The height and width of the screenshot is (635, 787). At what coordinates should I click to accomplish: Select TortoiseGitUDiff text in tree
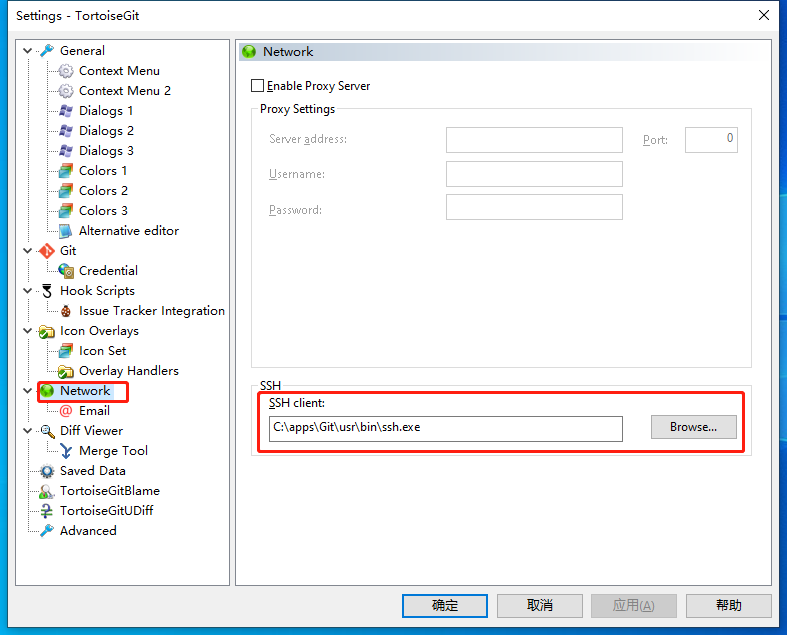tap(107, 511)
